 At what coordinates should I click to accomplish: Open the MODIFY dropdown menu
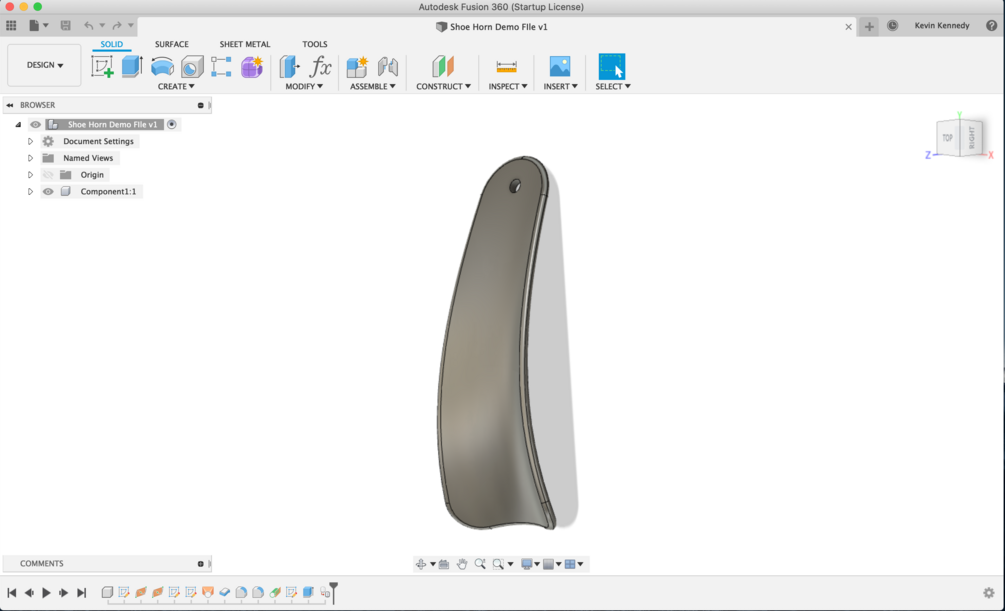click(x=304, y=86)
